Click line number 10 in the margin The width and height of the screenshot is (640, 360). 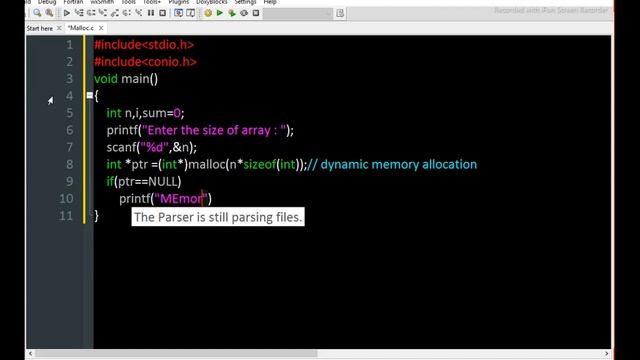[x=66, y=199]
